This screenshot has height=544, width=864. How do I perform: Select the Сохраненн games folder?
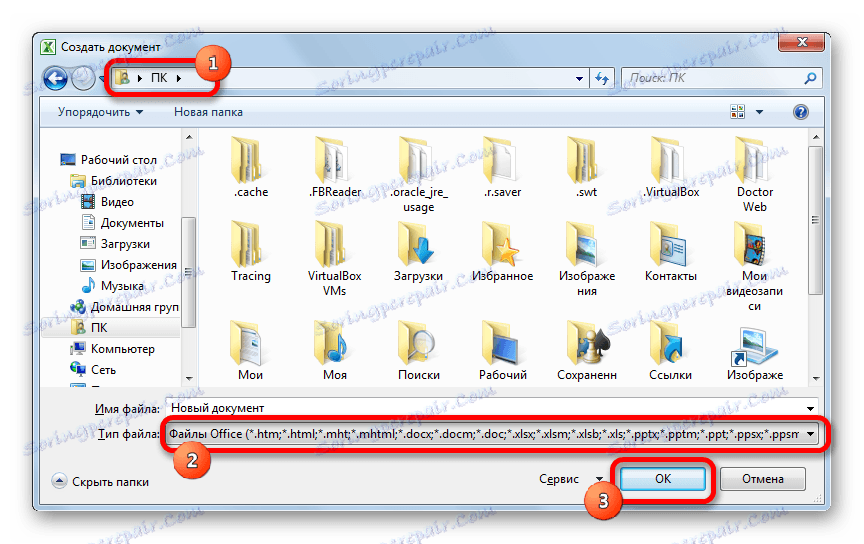(x=586, y=351)
